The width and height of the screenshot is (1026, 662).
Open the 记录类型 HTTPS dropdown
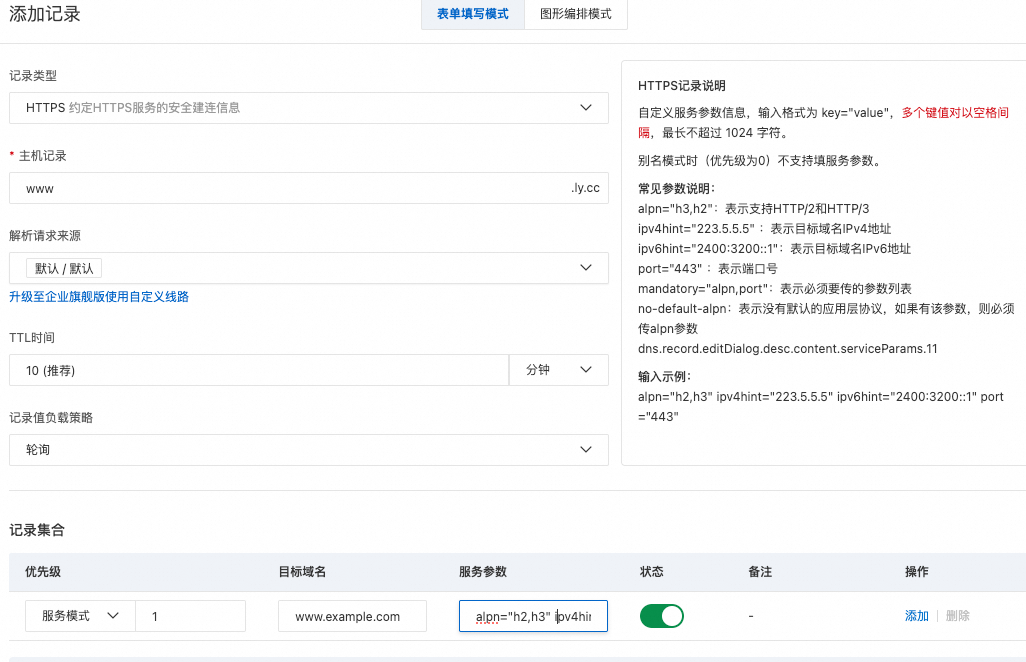[309, 108]
